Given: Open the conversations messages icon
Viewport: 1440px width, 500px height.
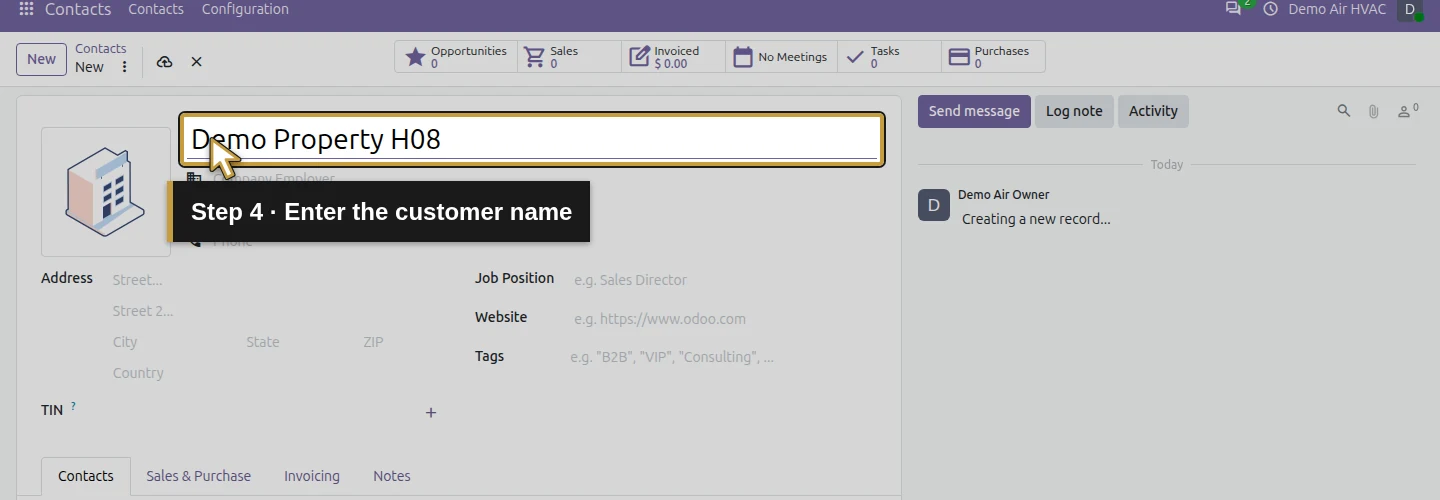Looking at the screenshot, I should [x=1234, y=9].
